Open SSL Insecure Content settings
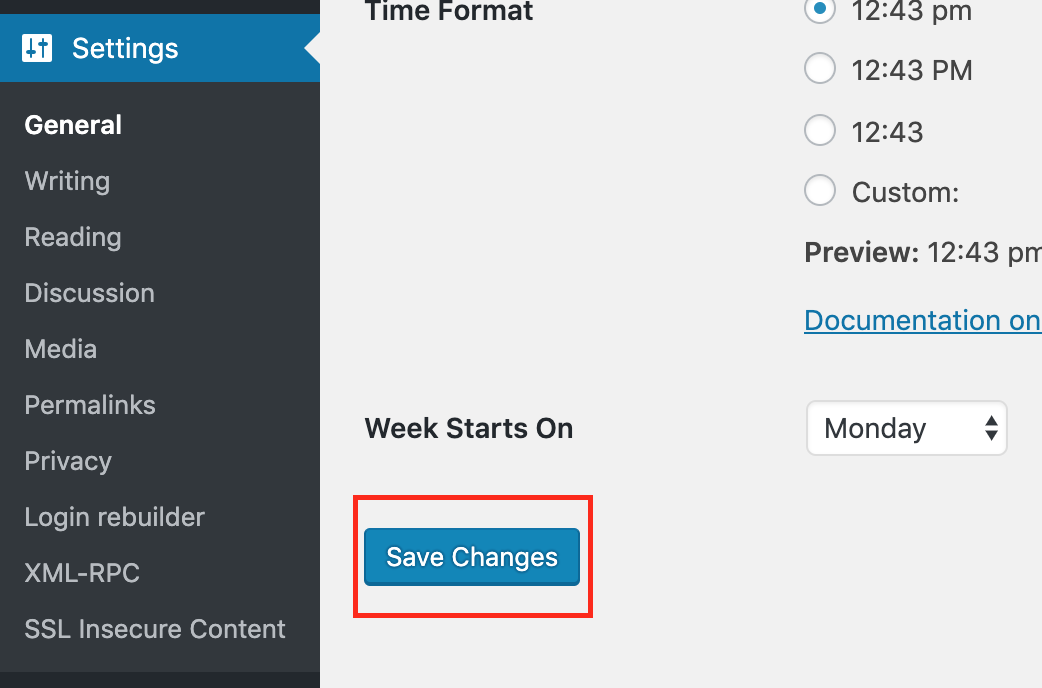 tap(155, 629)
